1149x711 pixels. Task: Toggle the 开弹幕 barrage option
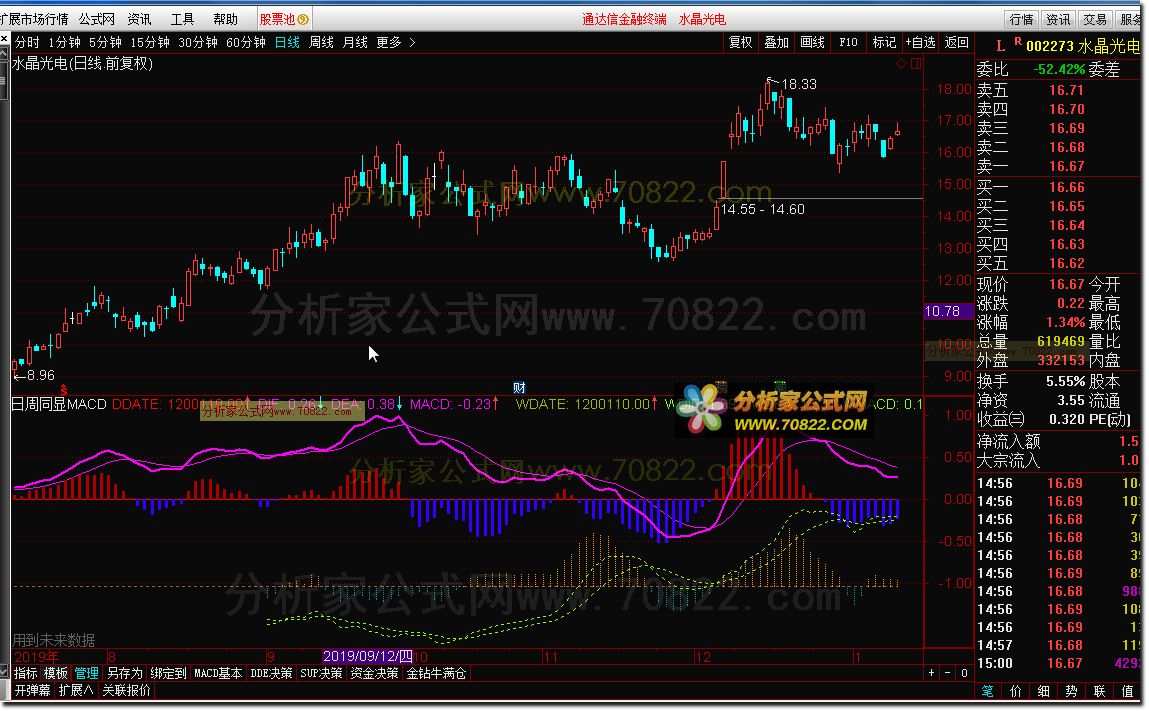32,690
